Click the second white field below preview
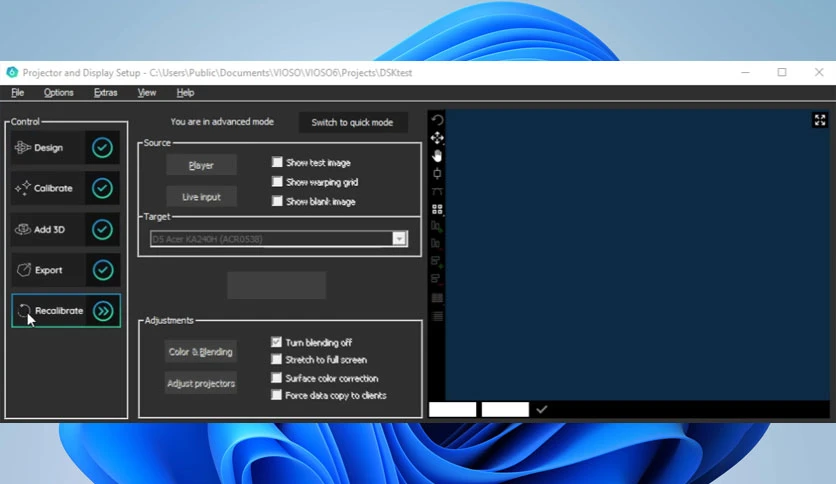Viewport: 836px width, 484px height. pos(505,409)
